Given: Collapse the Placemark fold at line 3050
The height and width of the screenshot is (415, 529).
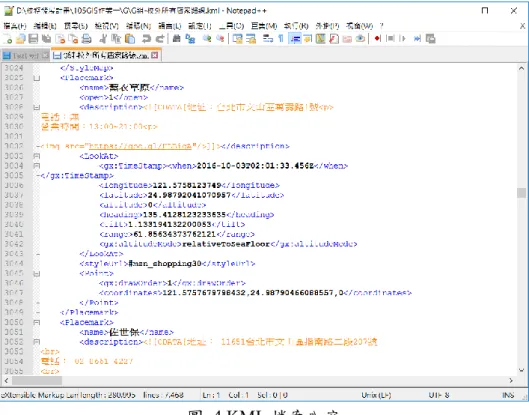Looking at the screenshot, I should [x=37, y=323].
